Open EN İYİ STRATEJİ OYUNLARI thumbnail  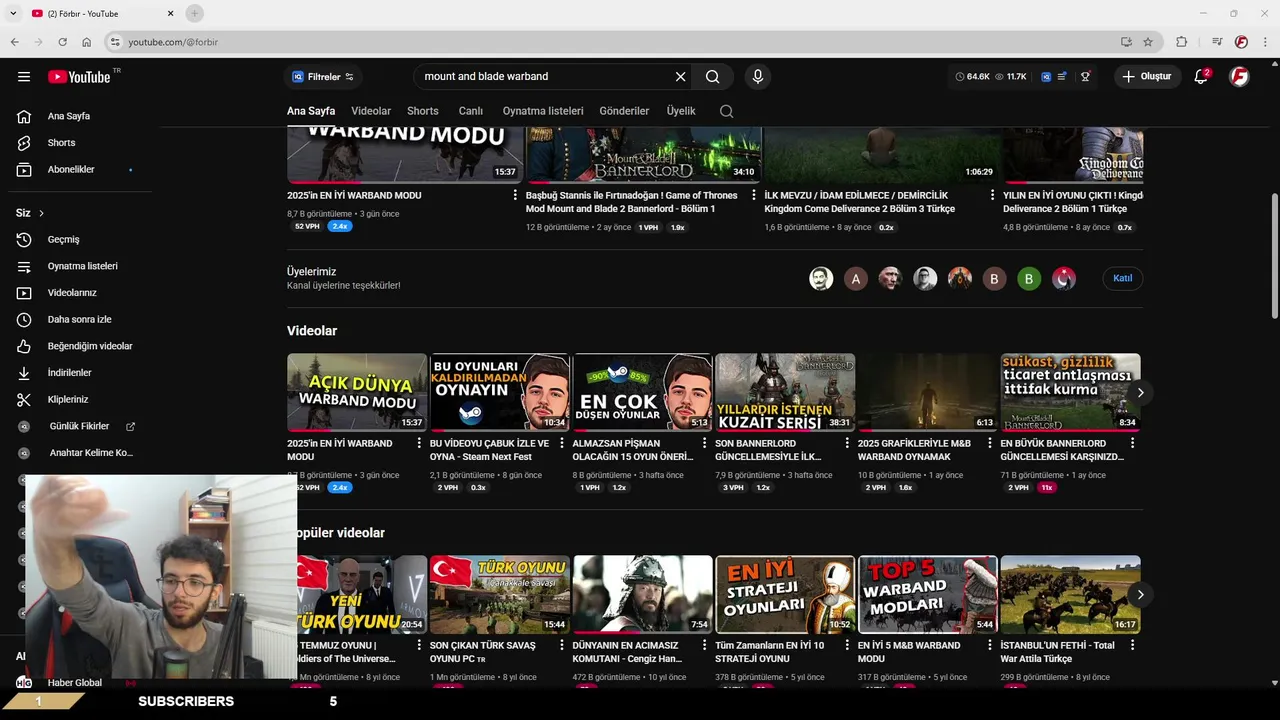(x=785, y=594)
